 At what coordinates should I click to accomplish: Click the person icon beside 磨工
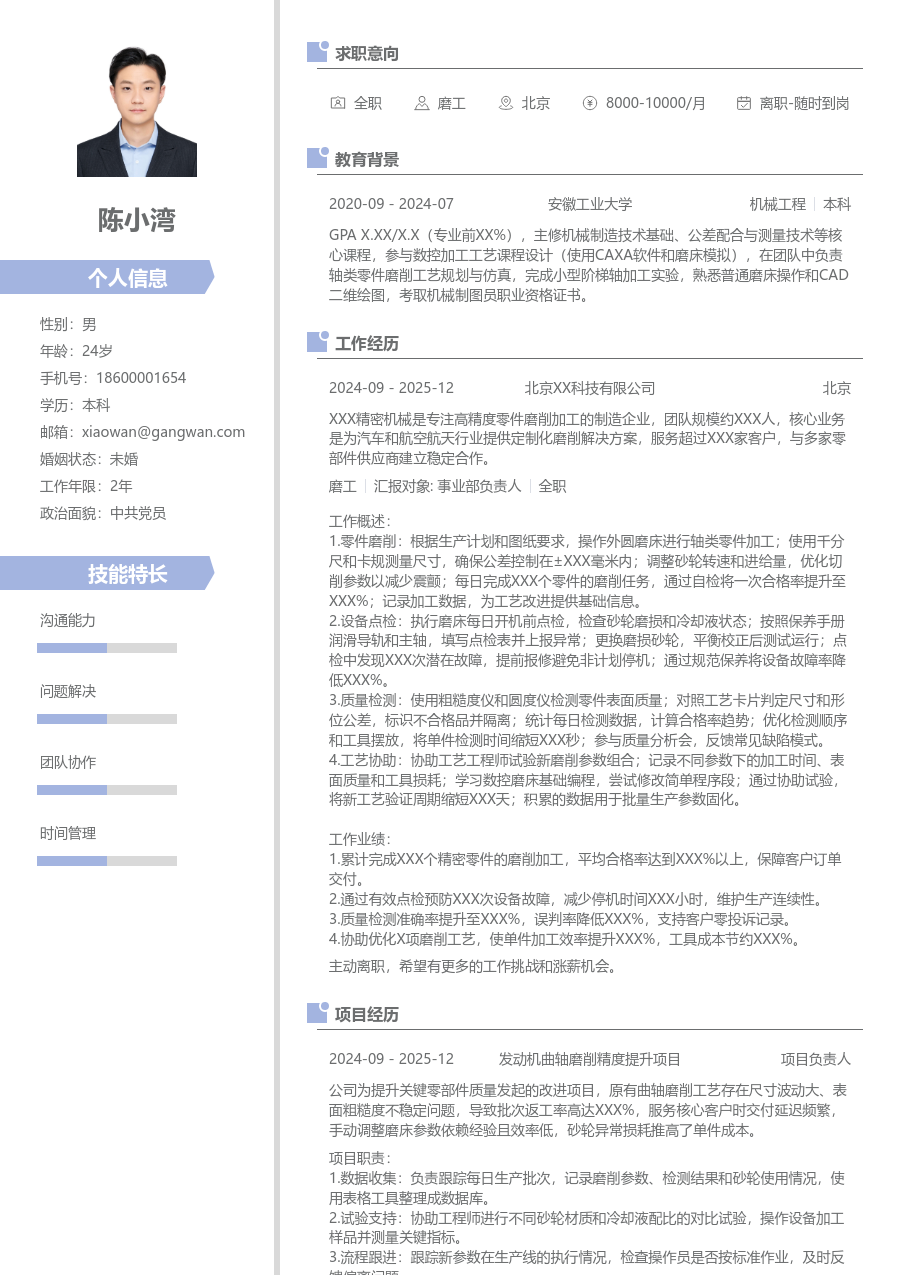422,103
